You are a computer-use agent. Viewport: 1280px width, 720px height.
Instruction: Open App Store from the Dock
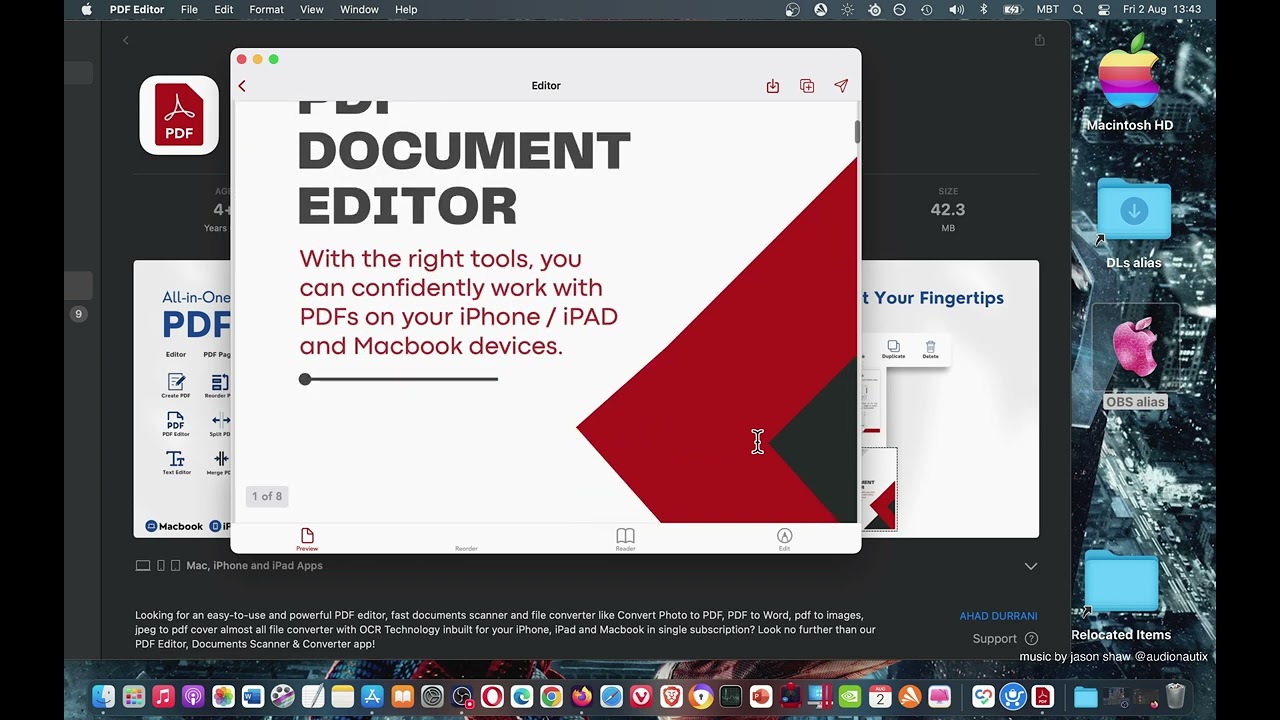coord(372,696)
